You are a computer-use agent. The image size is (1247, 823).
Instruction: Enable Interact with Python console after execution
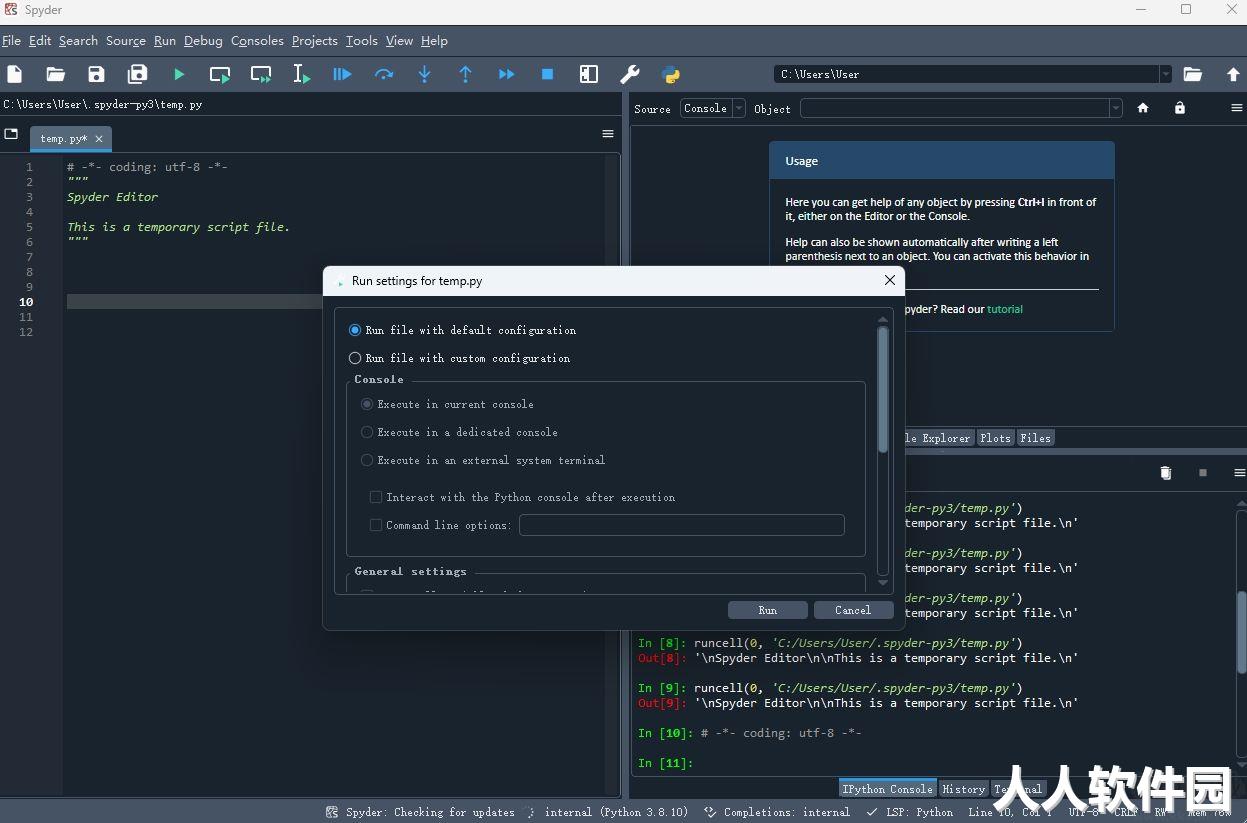[522, 497]
